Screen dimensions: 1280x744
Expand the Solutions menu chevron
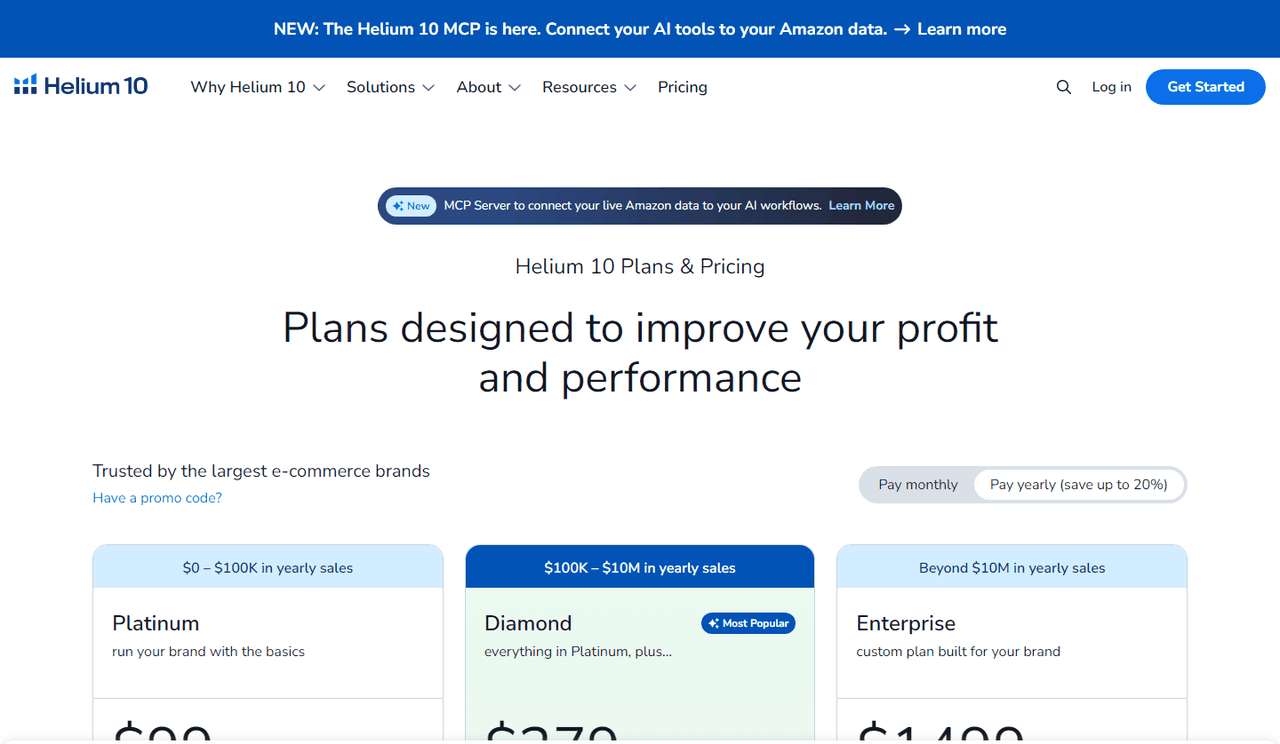tap(428, 88)
